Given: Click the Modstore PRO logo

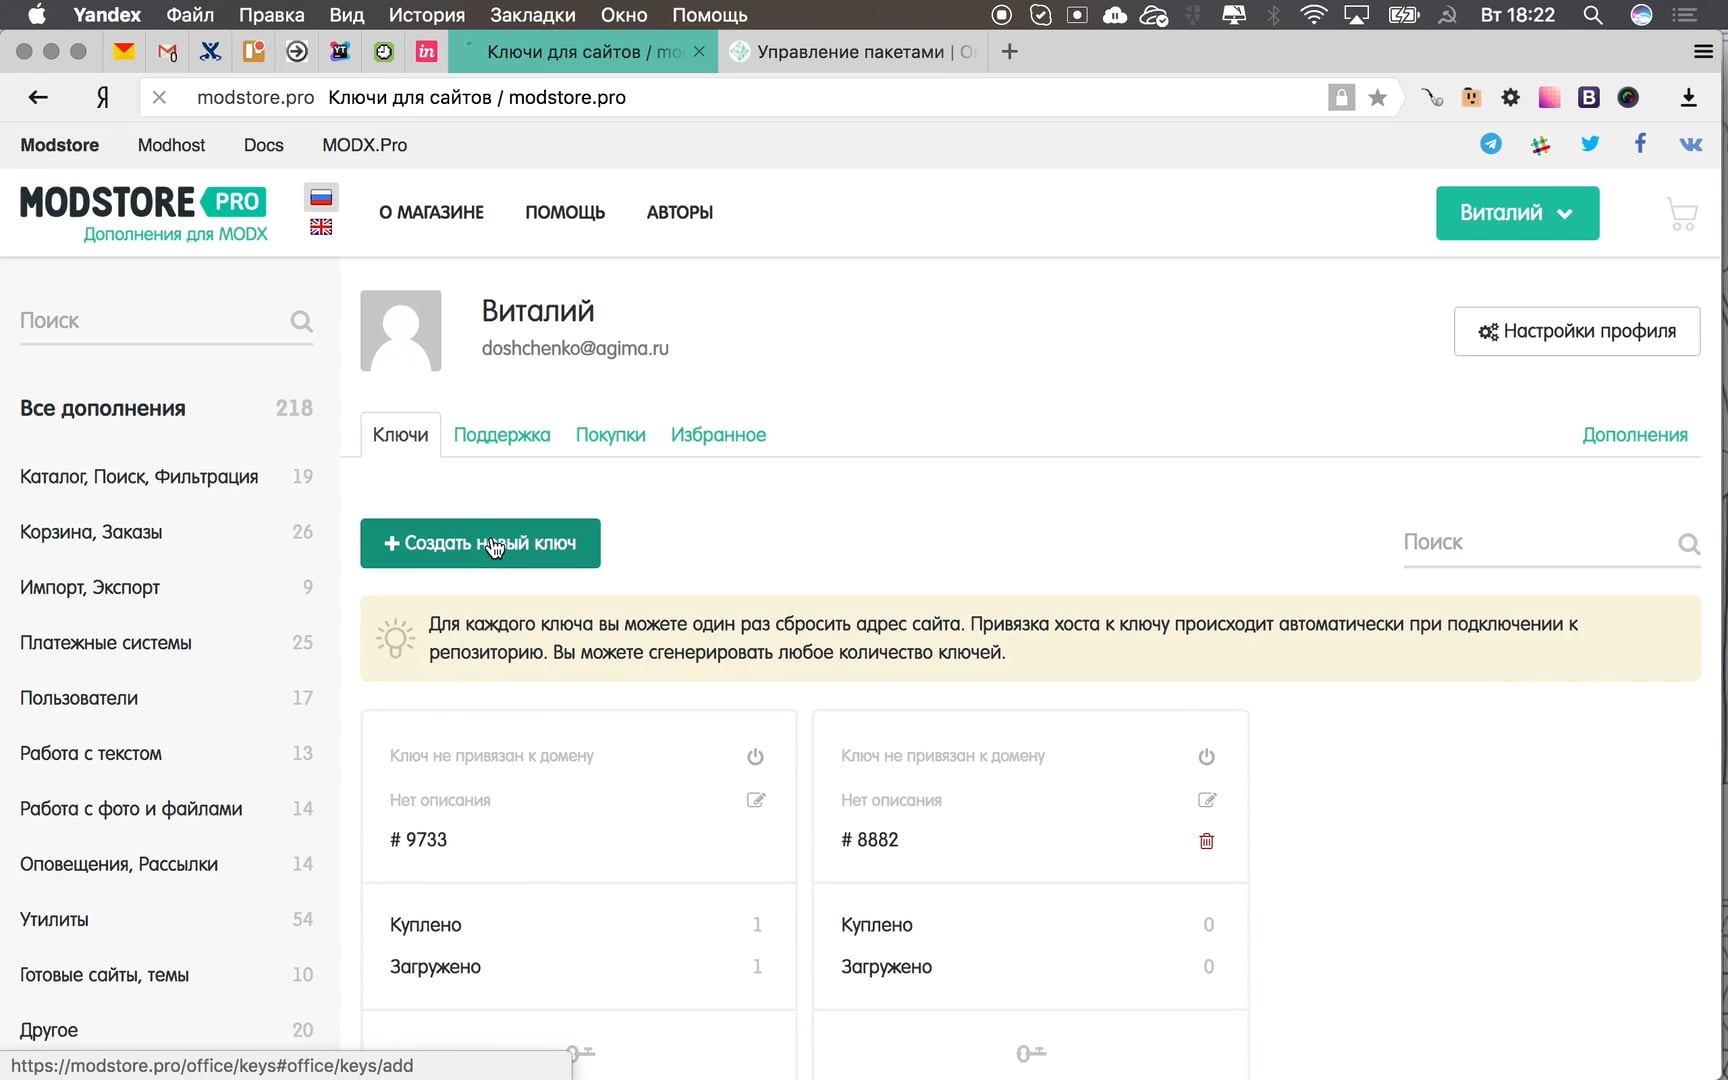Looking at the screenshot, I should click(144, 213).
